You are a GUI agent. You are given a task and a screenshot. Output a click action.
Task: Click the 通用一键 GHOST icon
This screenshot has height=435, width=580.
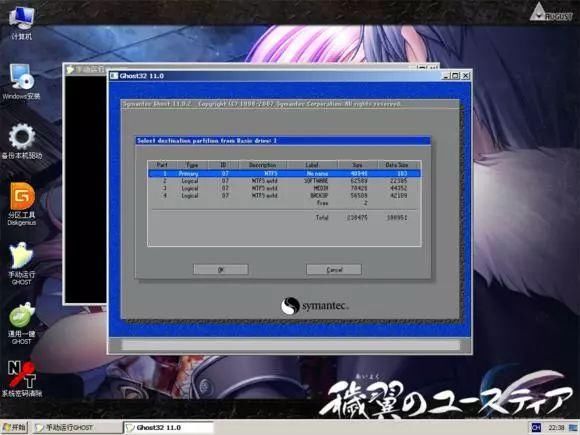click(x=21, y=324)
